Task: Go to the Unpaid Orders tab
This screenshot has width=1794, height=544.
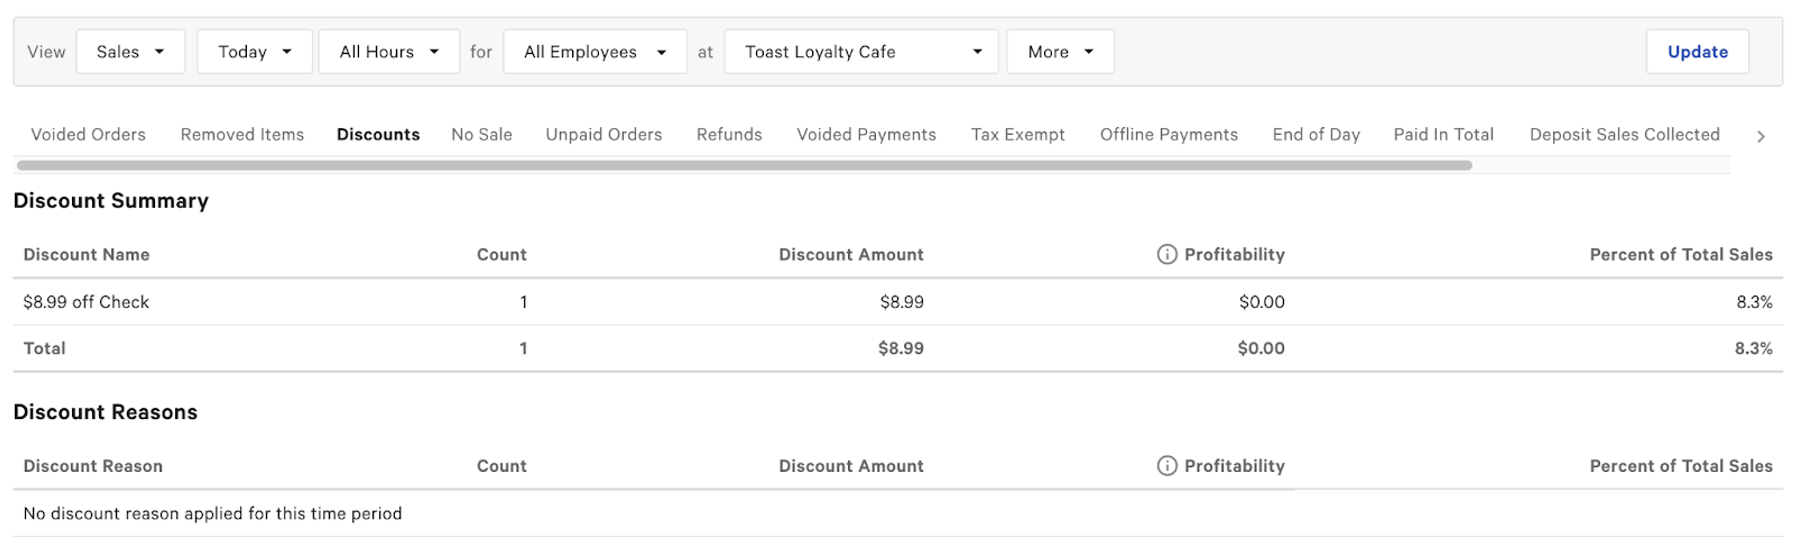Action: (603, 134)
